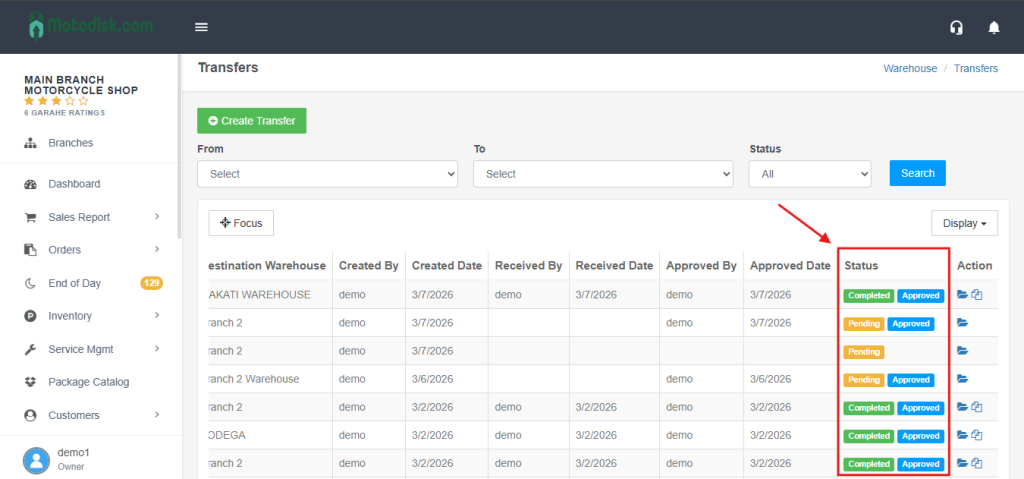
Task: Open folder icon for MAKATI WAREHOUSE transfer
Action: 962,295
